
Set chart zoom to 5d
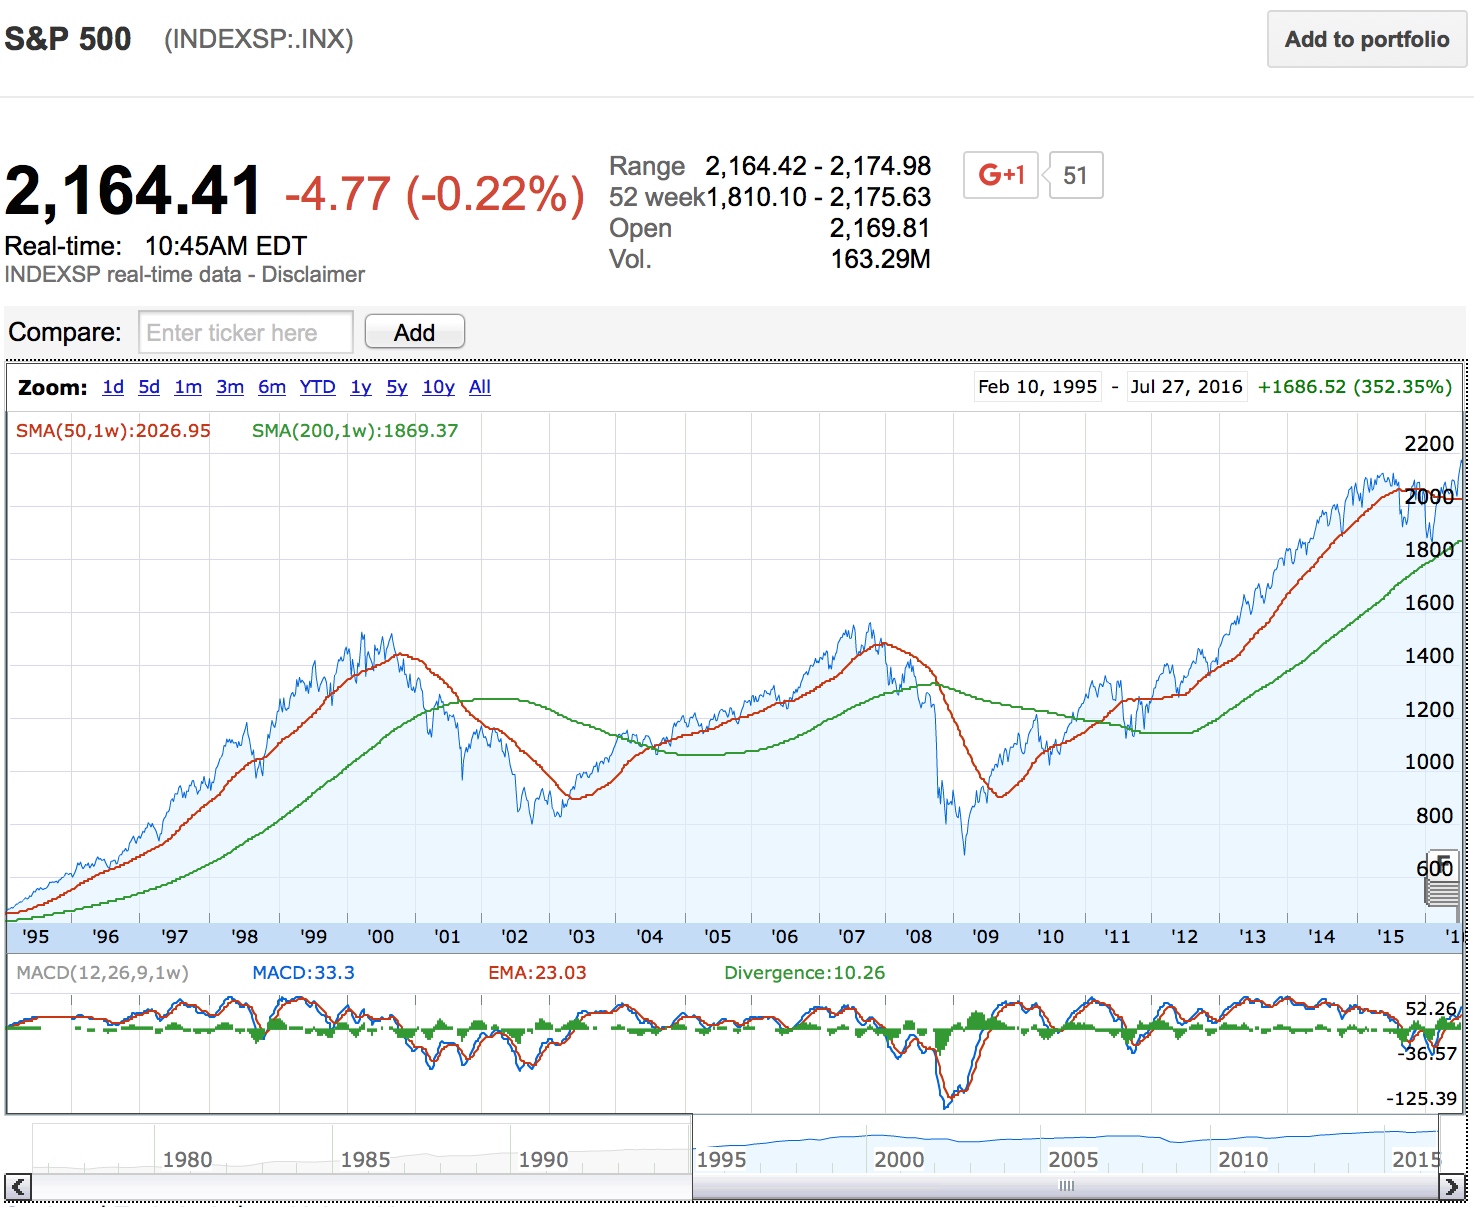(x=149, y=387)
